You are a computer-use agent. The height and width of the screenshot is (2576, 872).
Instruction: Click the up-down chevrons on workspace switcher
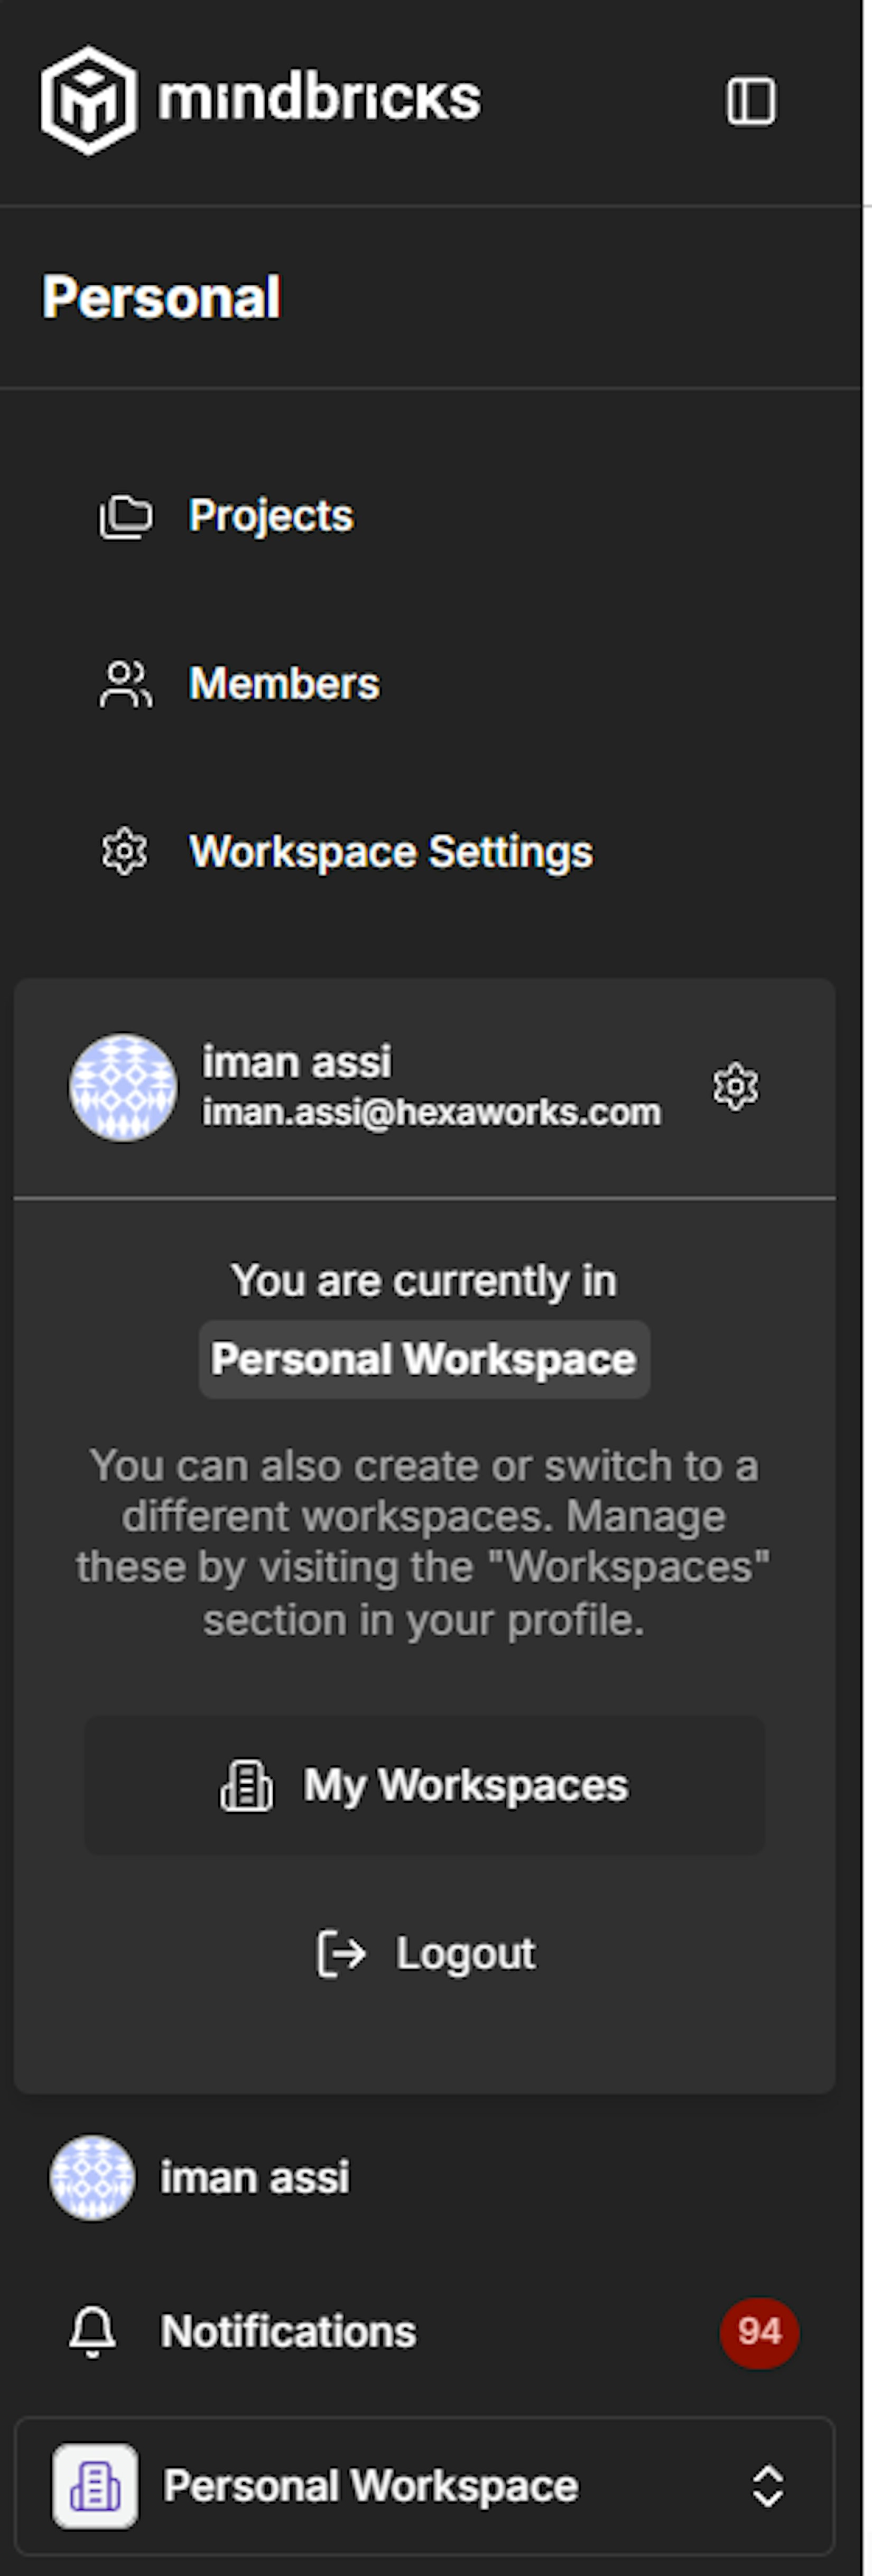pyautogui.click(x=767, y=2485)
